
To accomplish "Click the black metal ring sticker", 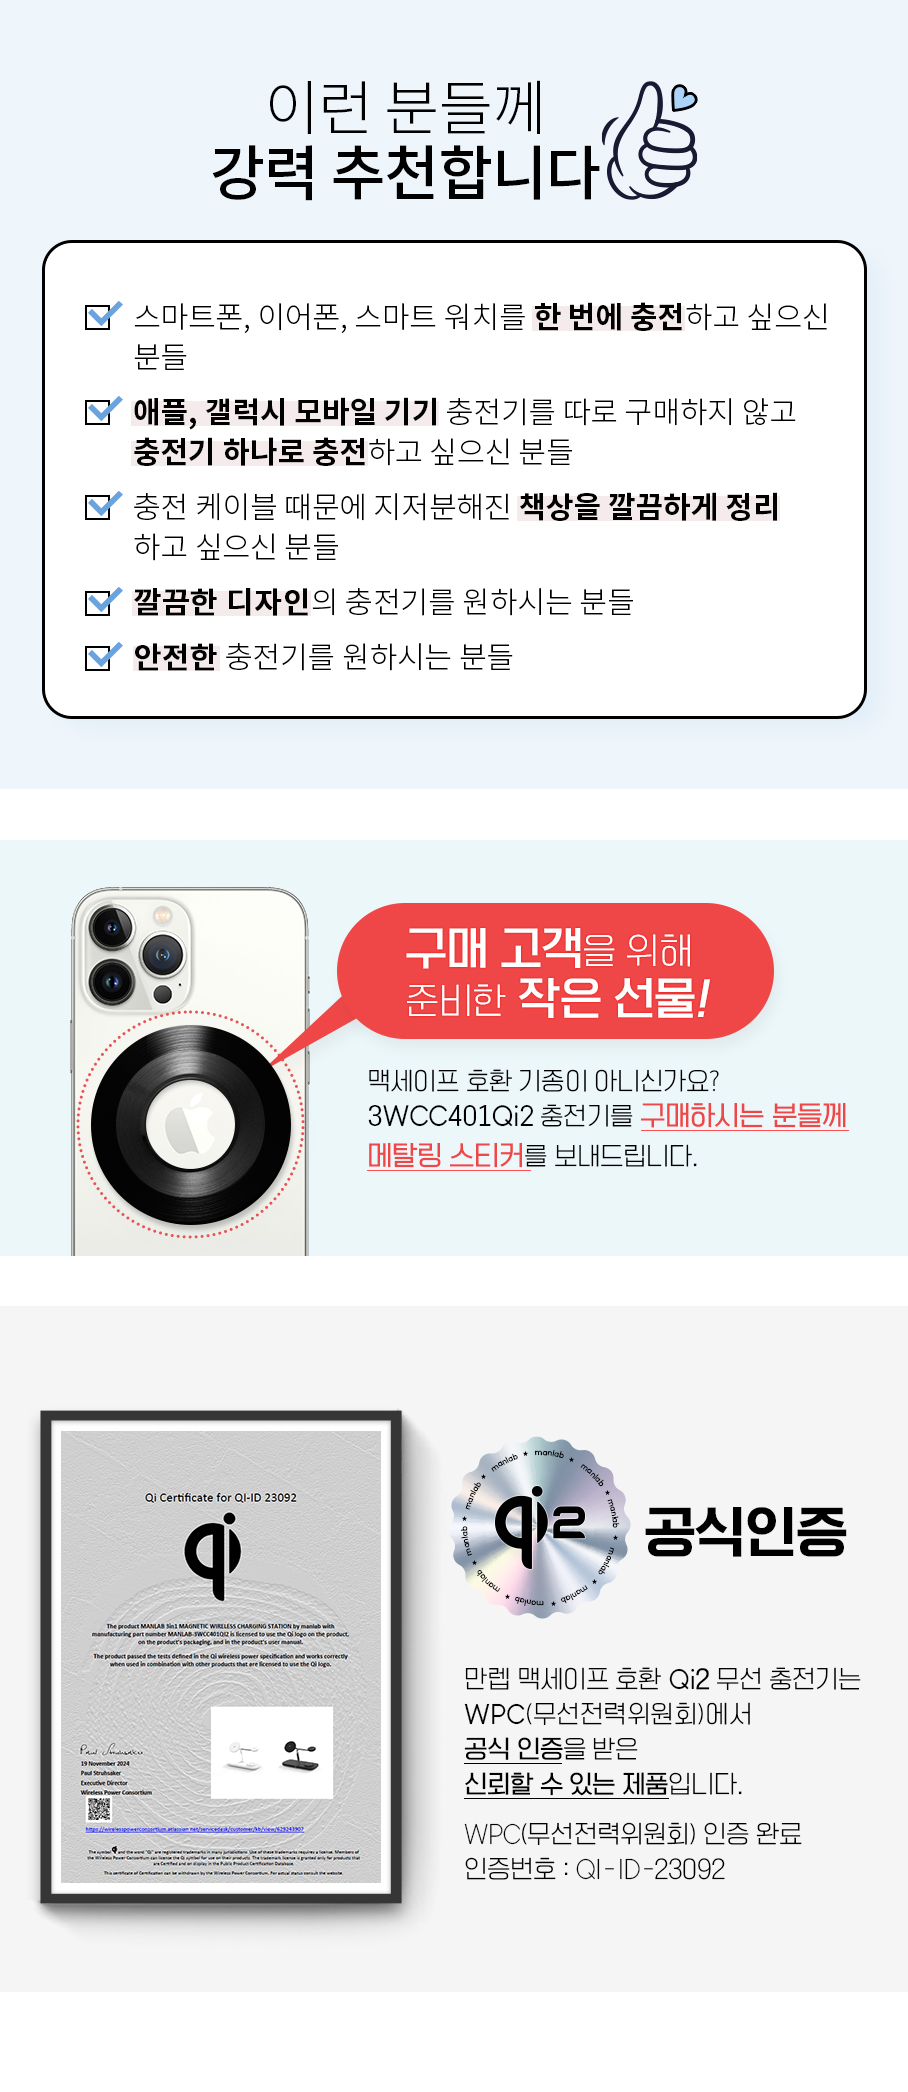I will coord(191,1125).
